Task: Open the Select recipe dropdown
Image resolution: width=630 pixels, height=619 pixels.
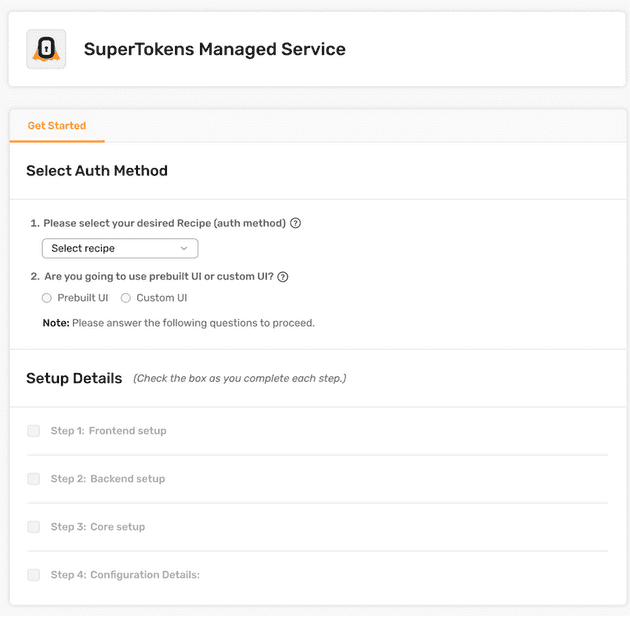Action: pos(119,249)
